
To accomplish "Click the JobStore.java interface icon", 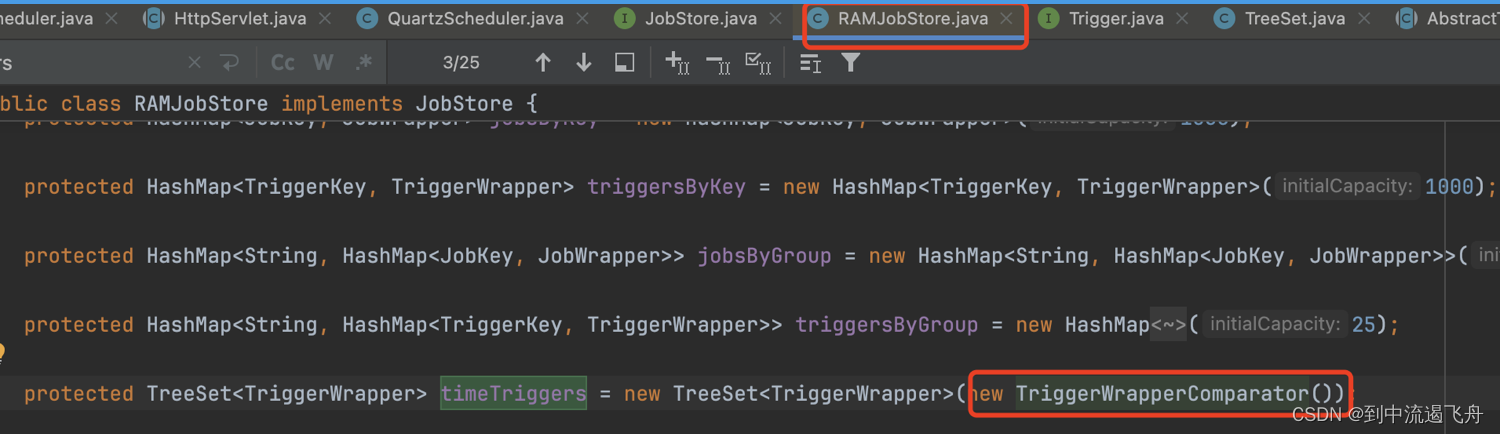I will coord(625,18).
